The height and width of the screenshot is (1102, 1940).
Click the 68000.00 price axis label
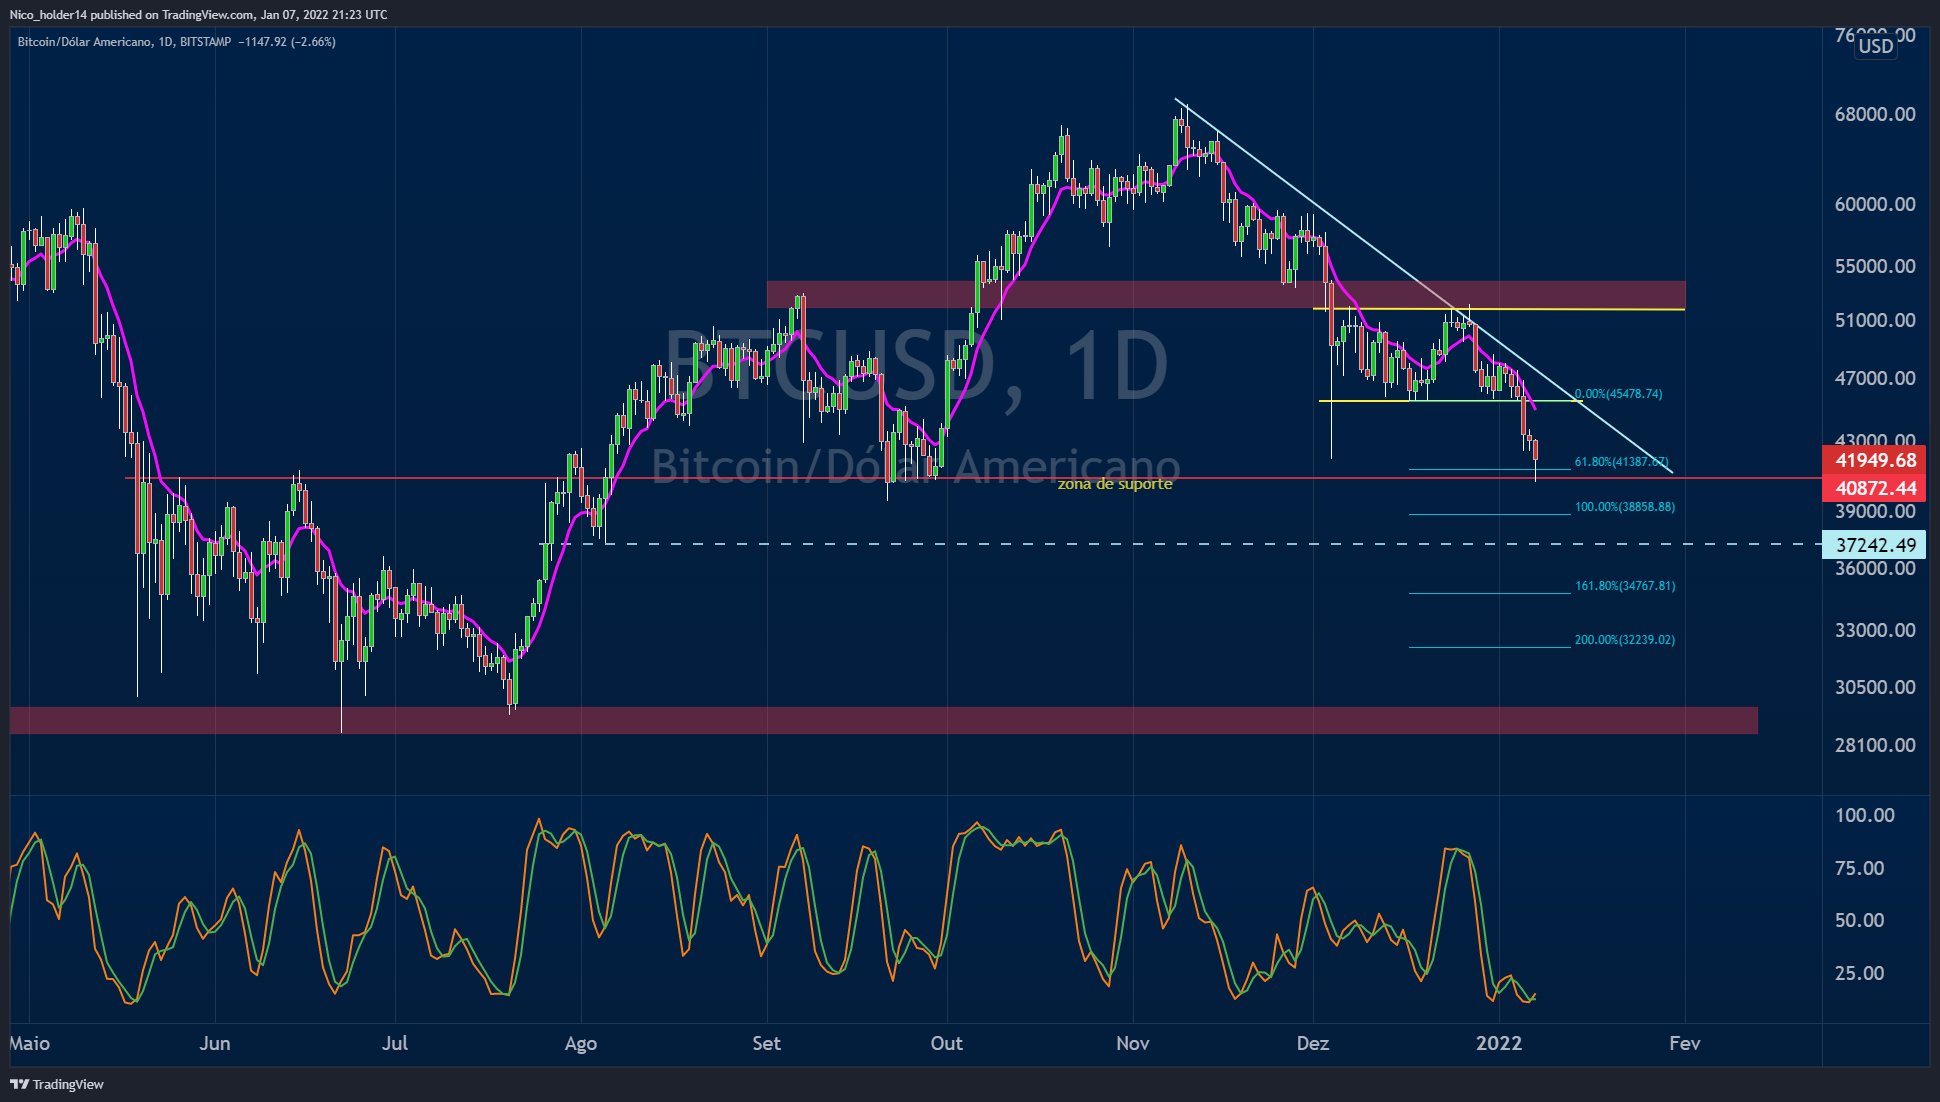click(1875, 114)
